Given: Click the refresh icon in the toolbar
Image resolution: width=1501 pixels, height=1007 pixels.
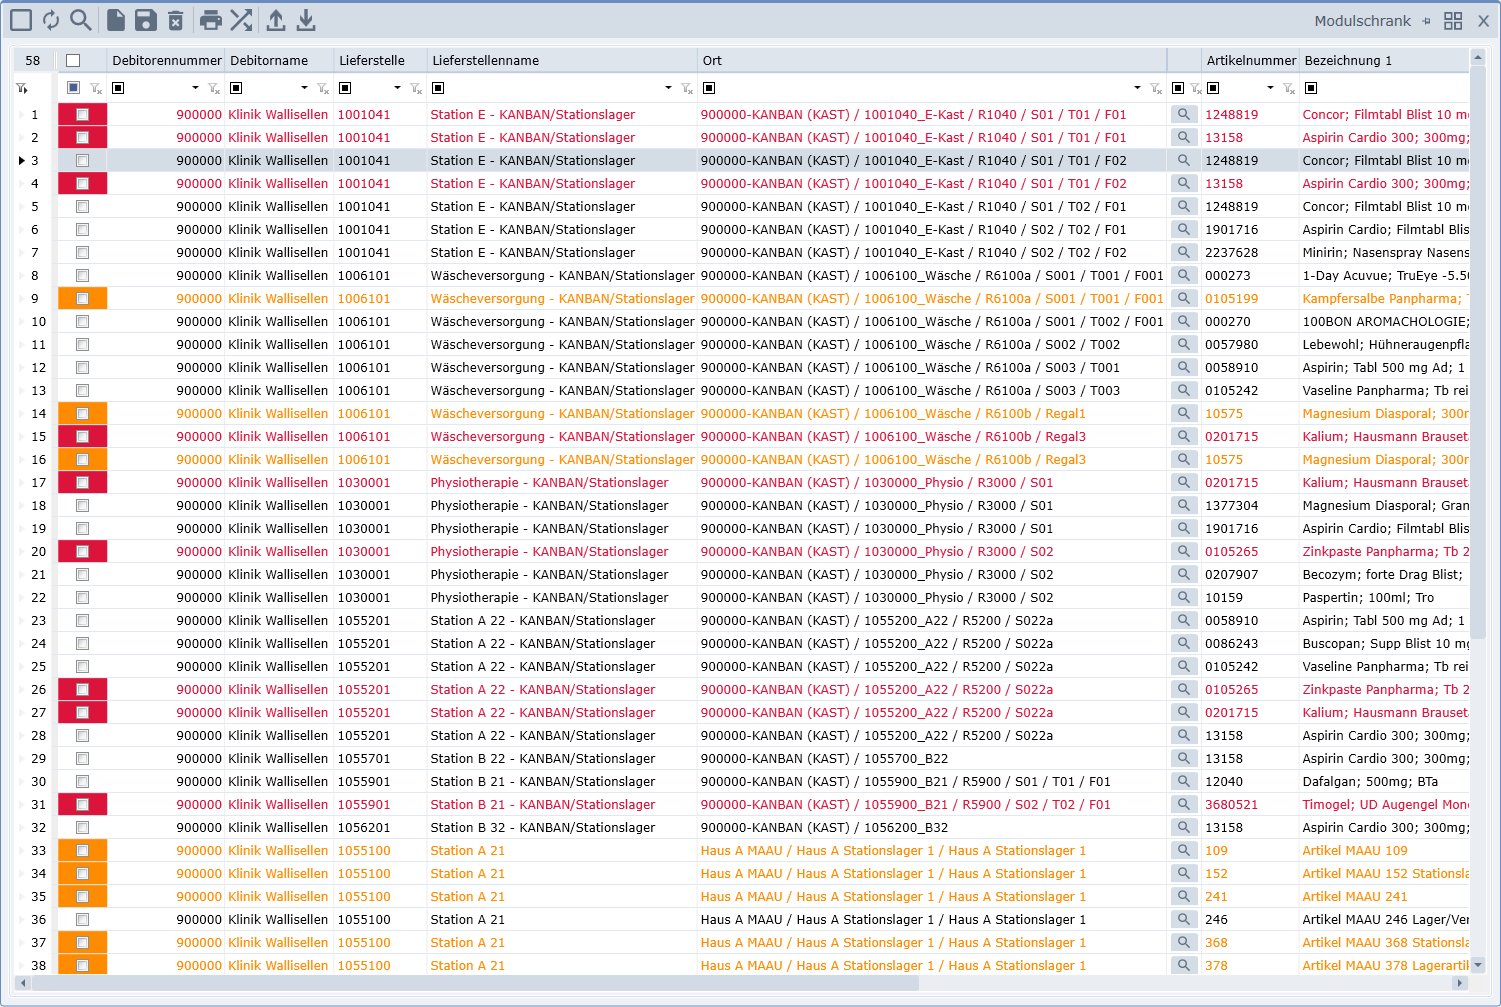Looking at the screenshot, I should 51,20.
